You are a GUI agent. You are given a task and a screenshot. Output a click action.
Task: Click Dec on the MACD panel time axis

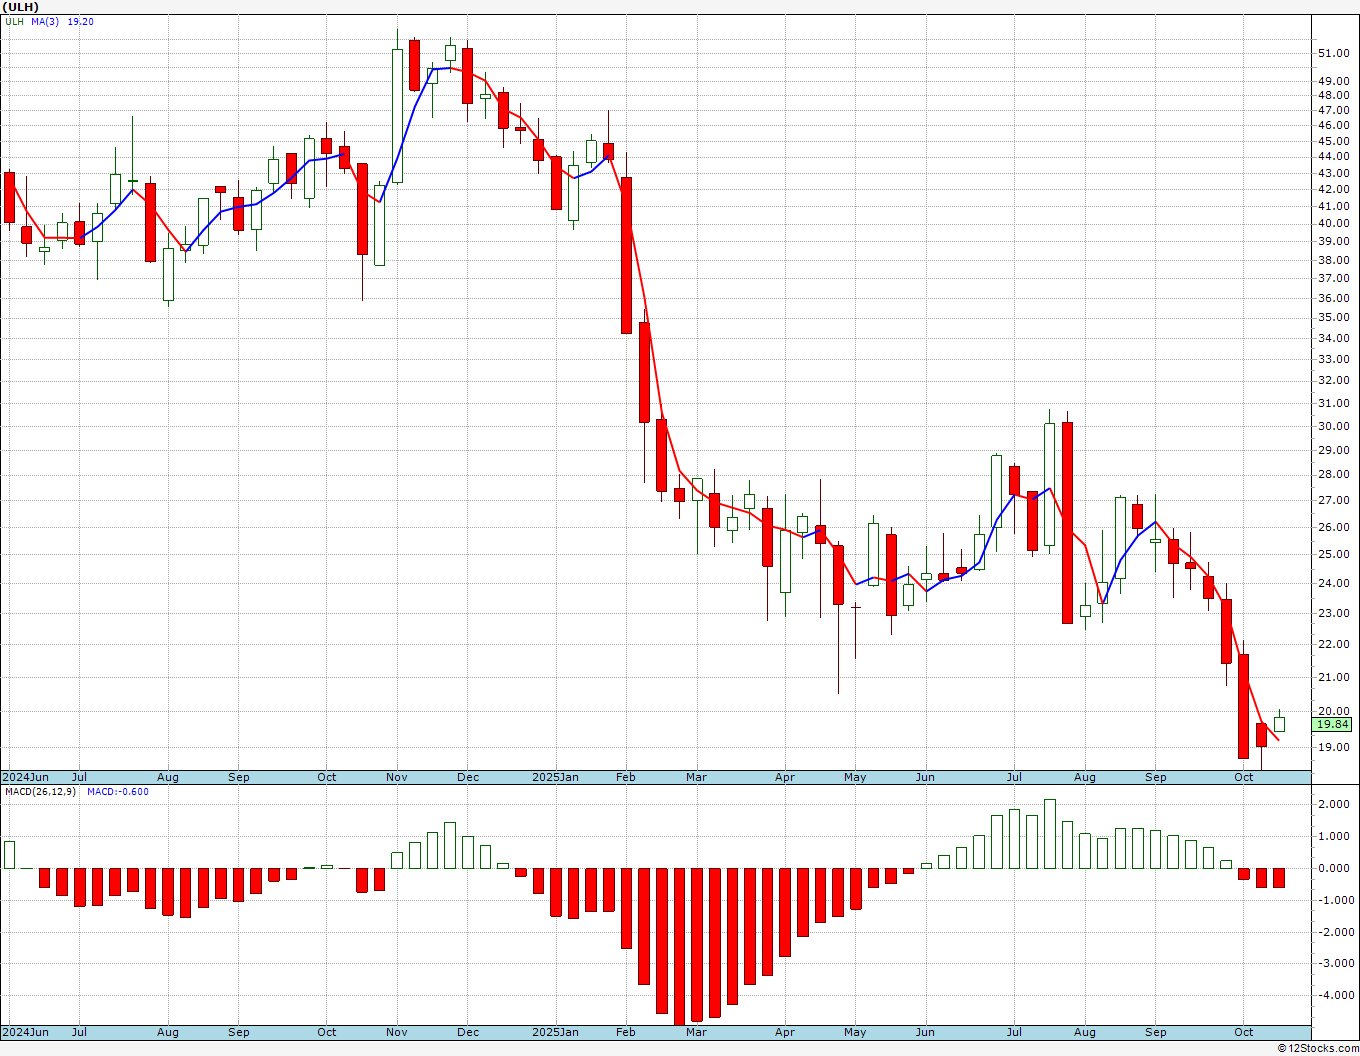coord(468,1032)
